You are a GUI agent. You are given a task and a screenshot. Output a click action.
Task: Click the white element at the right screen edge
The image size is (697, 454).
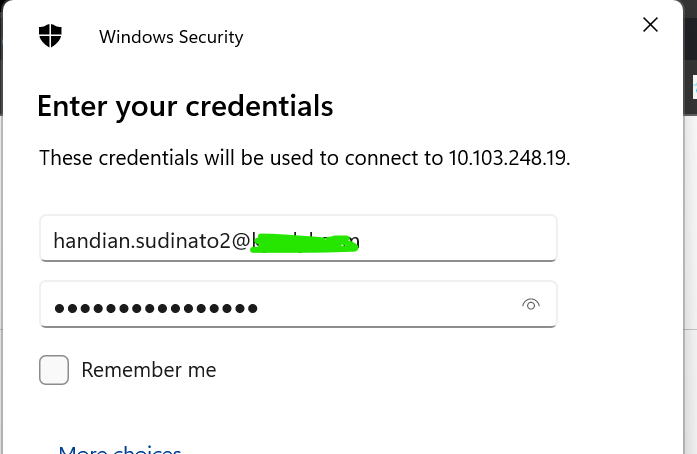pos(694,87)
